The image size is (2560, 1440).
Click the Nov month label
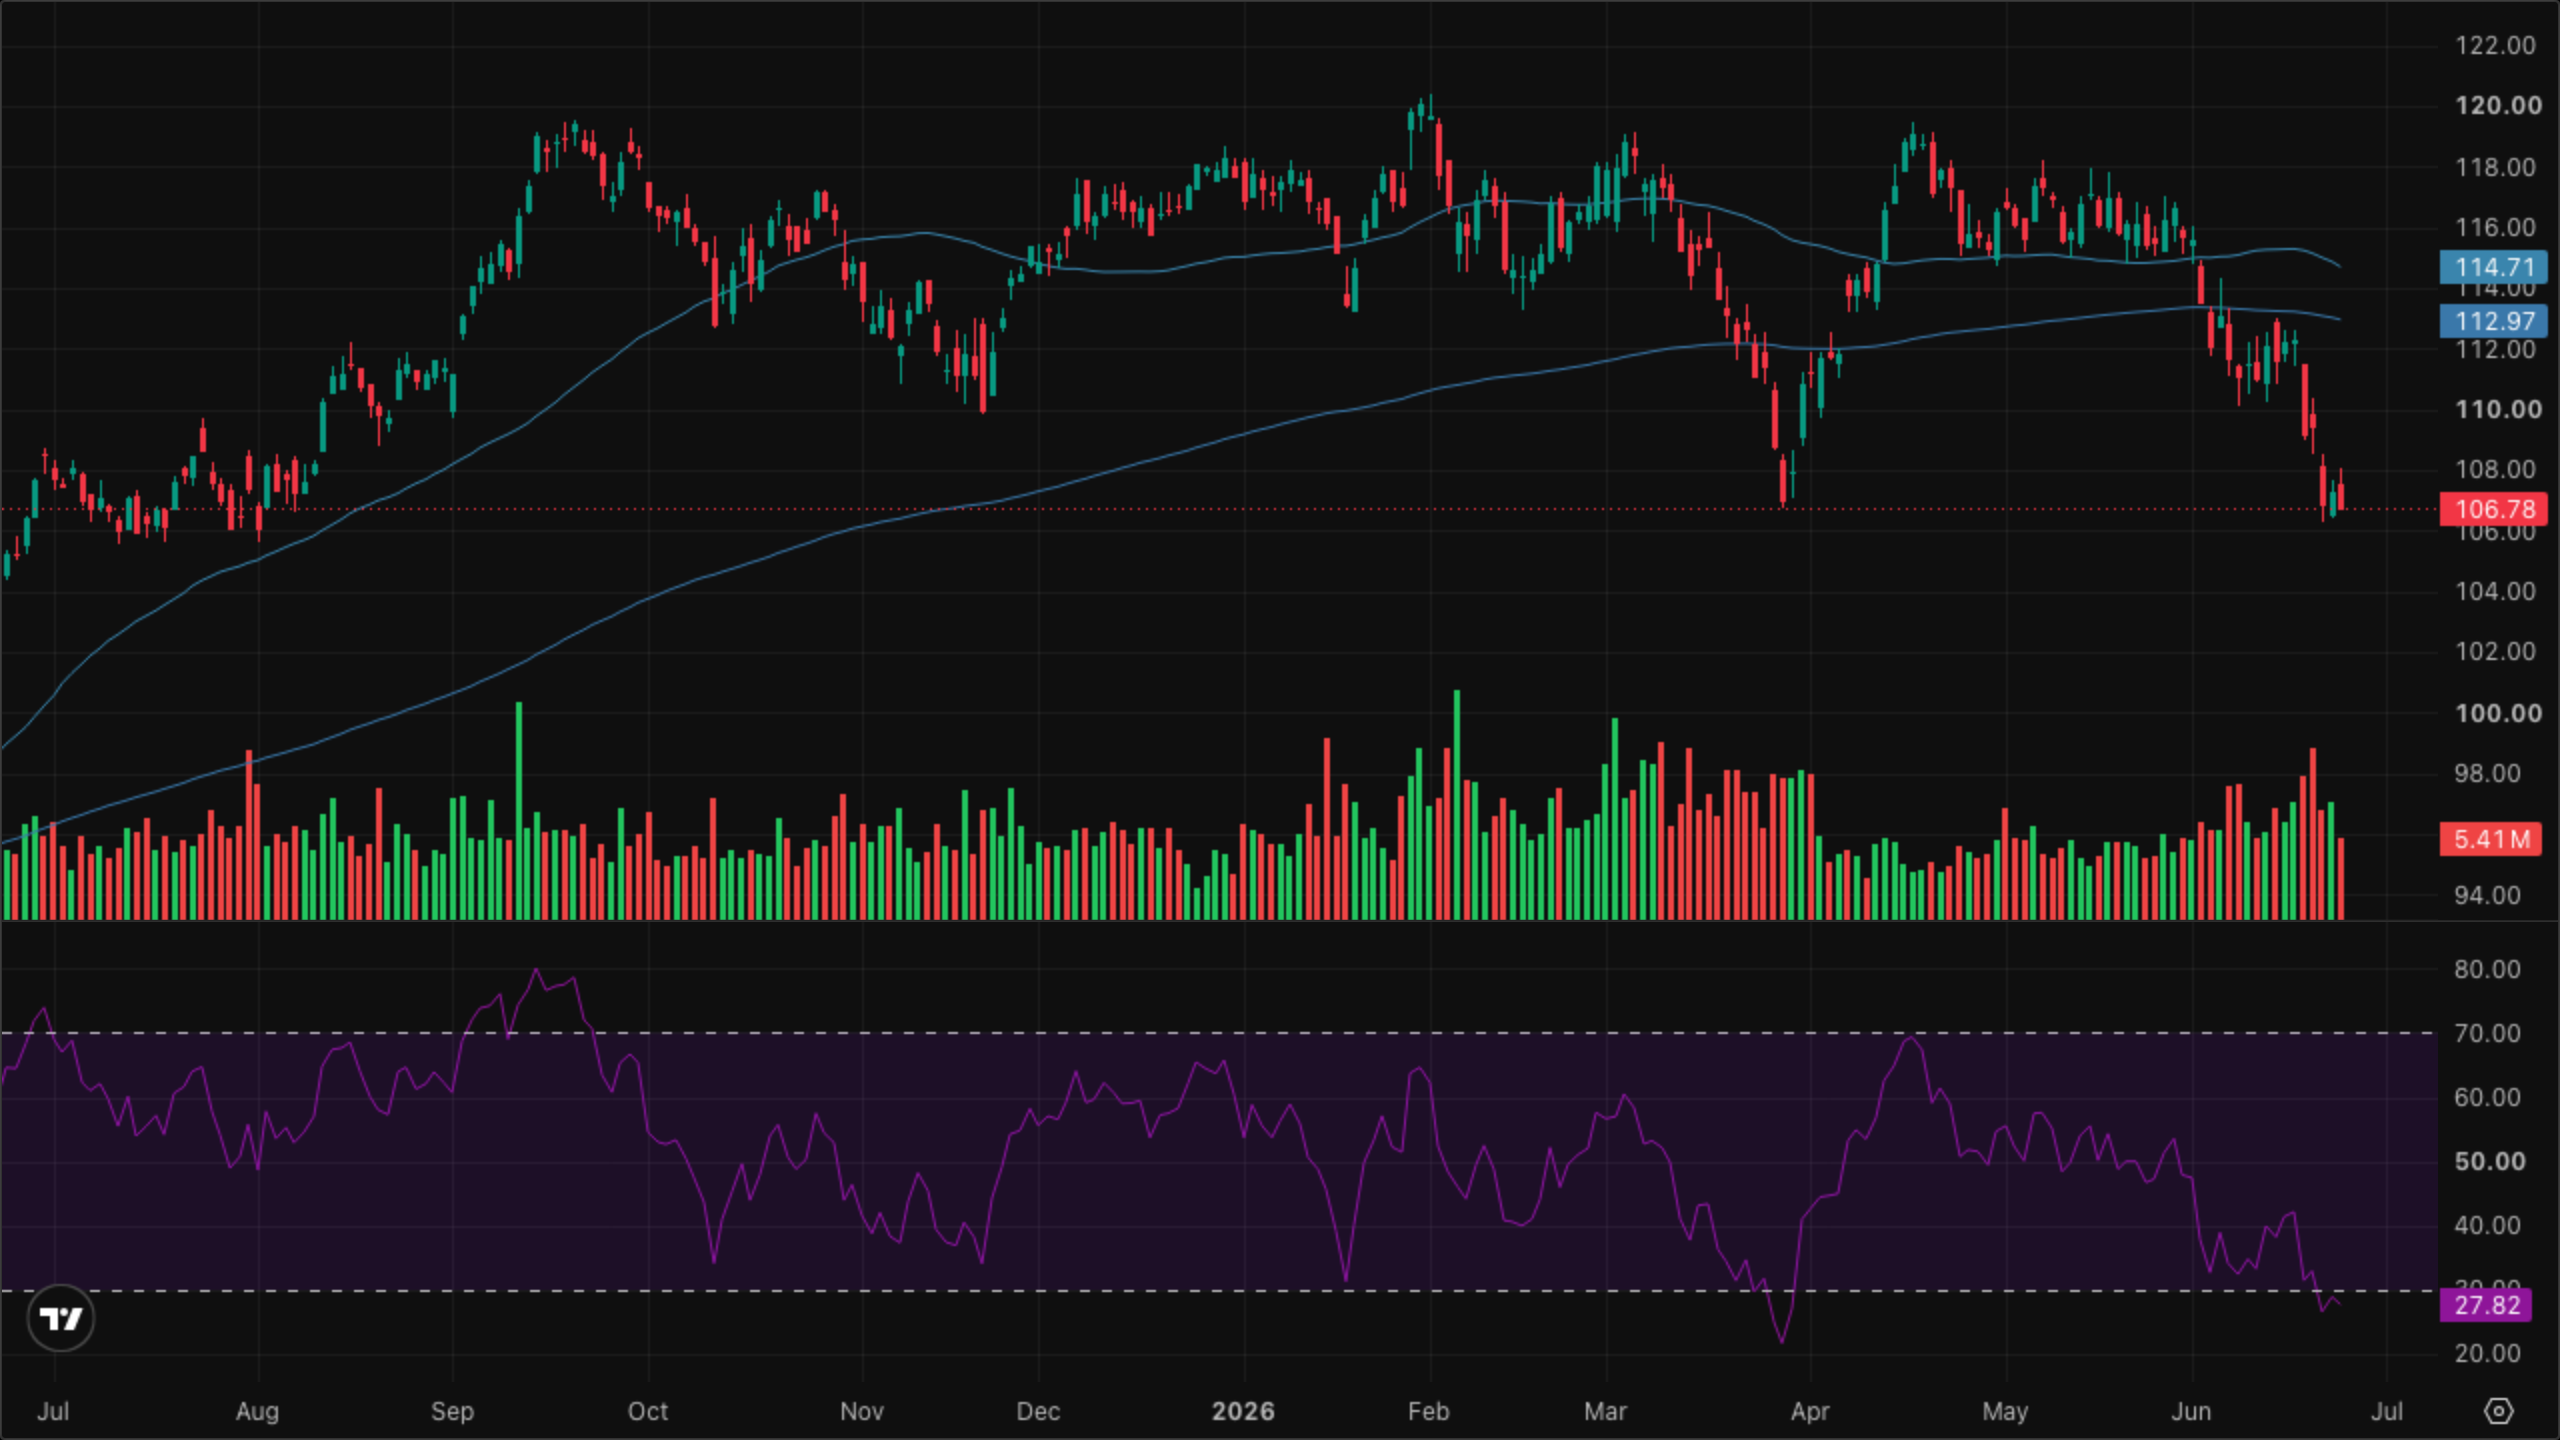click(x=862, y=1411)
